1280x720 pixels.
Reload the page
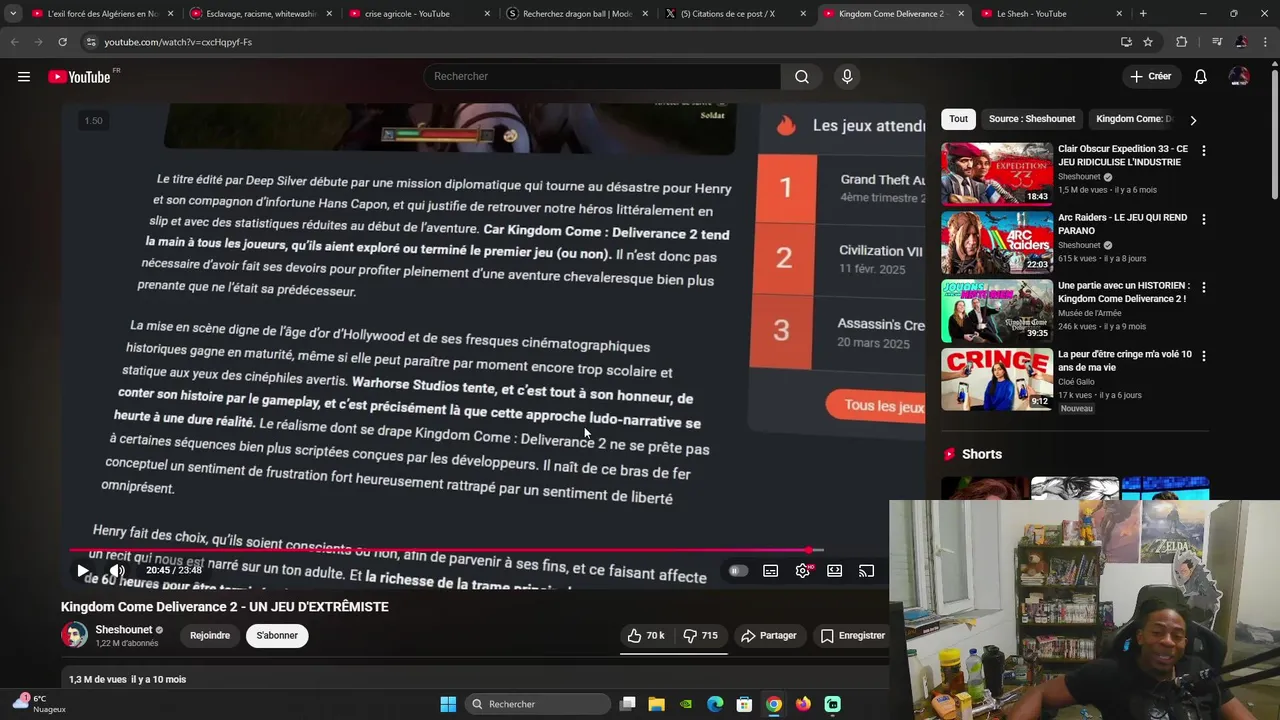(x=62, y=42)
